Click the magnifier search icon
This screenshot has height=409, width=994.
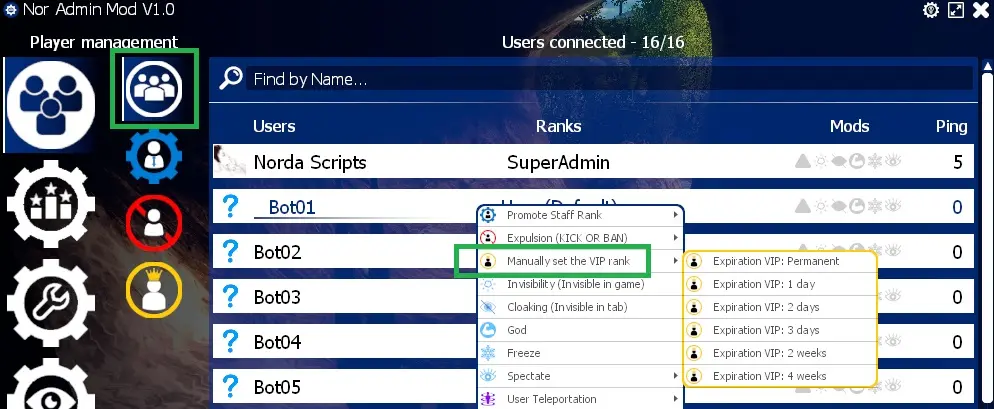[231, 79]
